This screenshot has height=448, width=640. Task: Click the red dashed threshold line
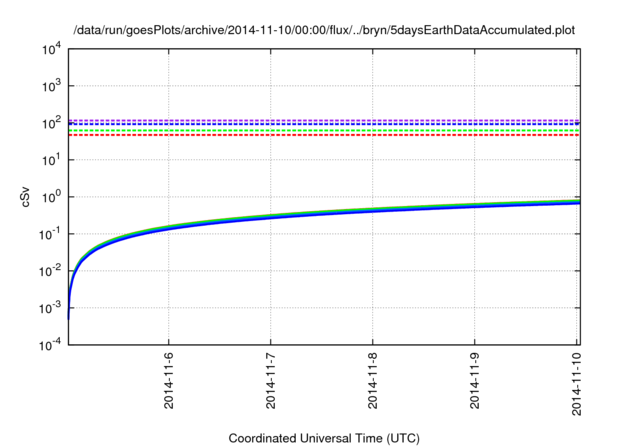click(324, 135)
